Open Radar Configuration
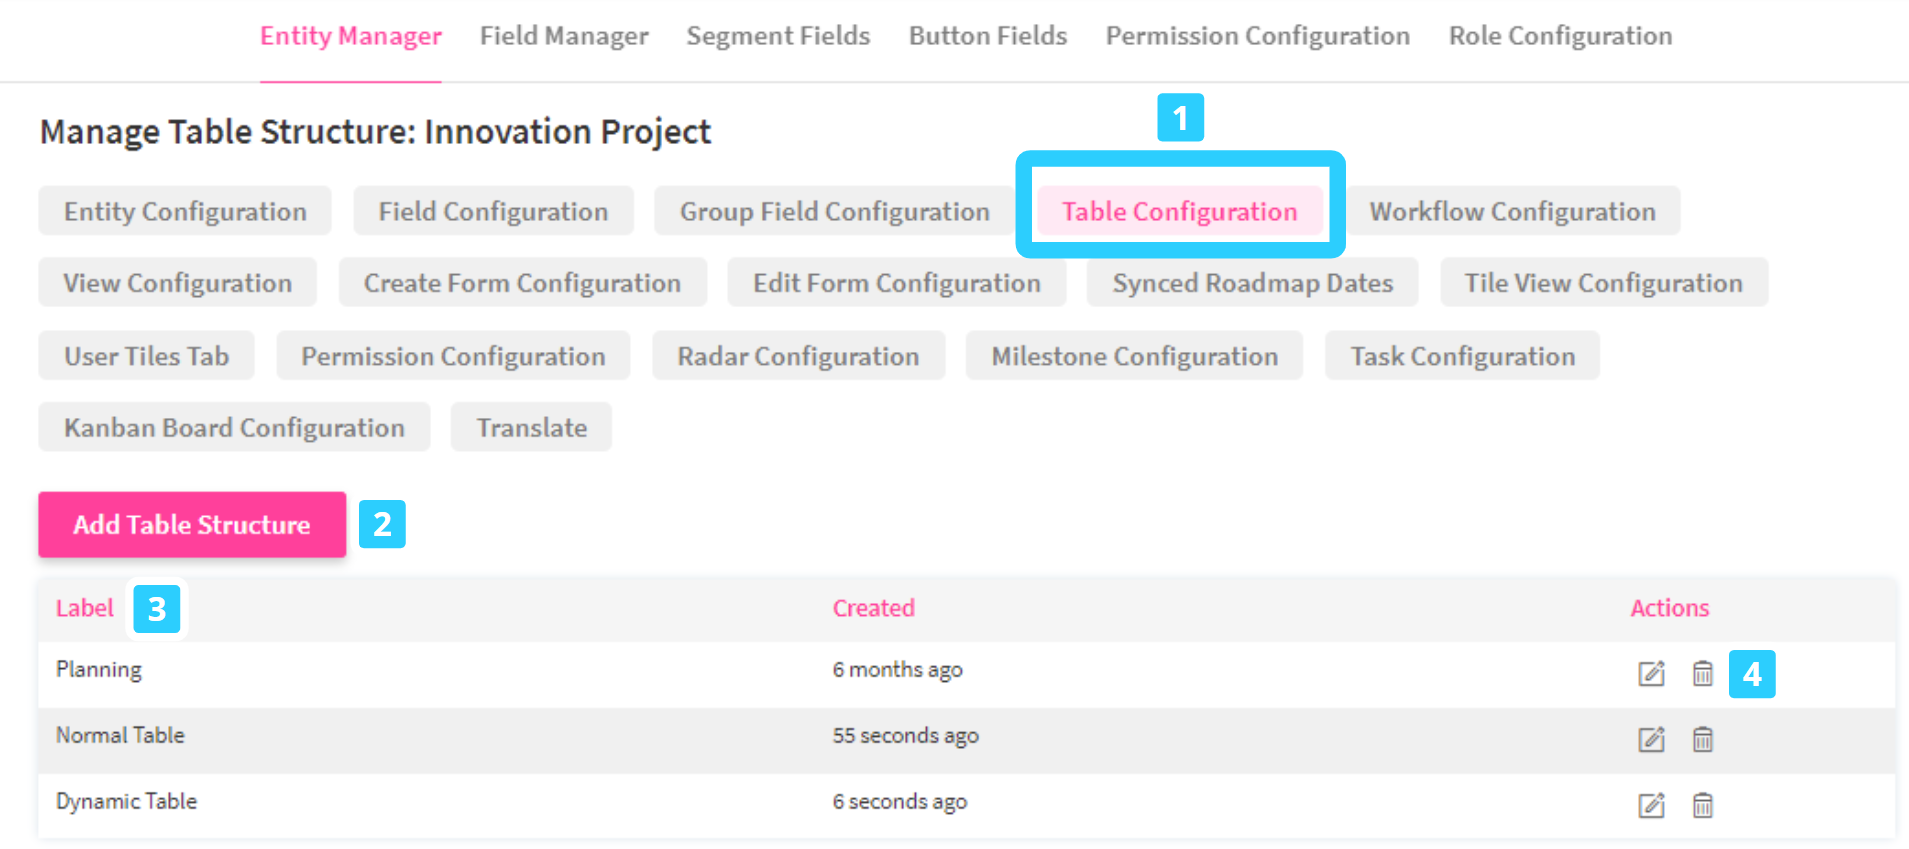This screenshot has height=849, width=1909. [x=798, y=357]
